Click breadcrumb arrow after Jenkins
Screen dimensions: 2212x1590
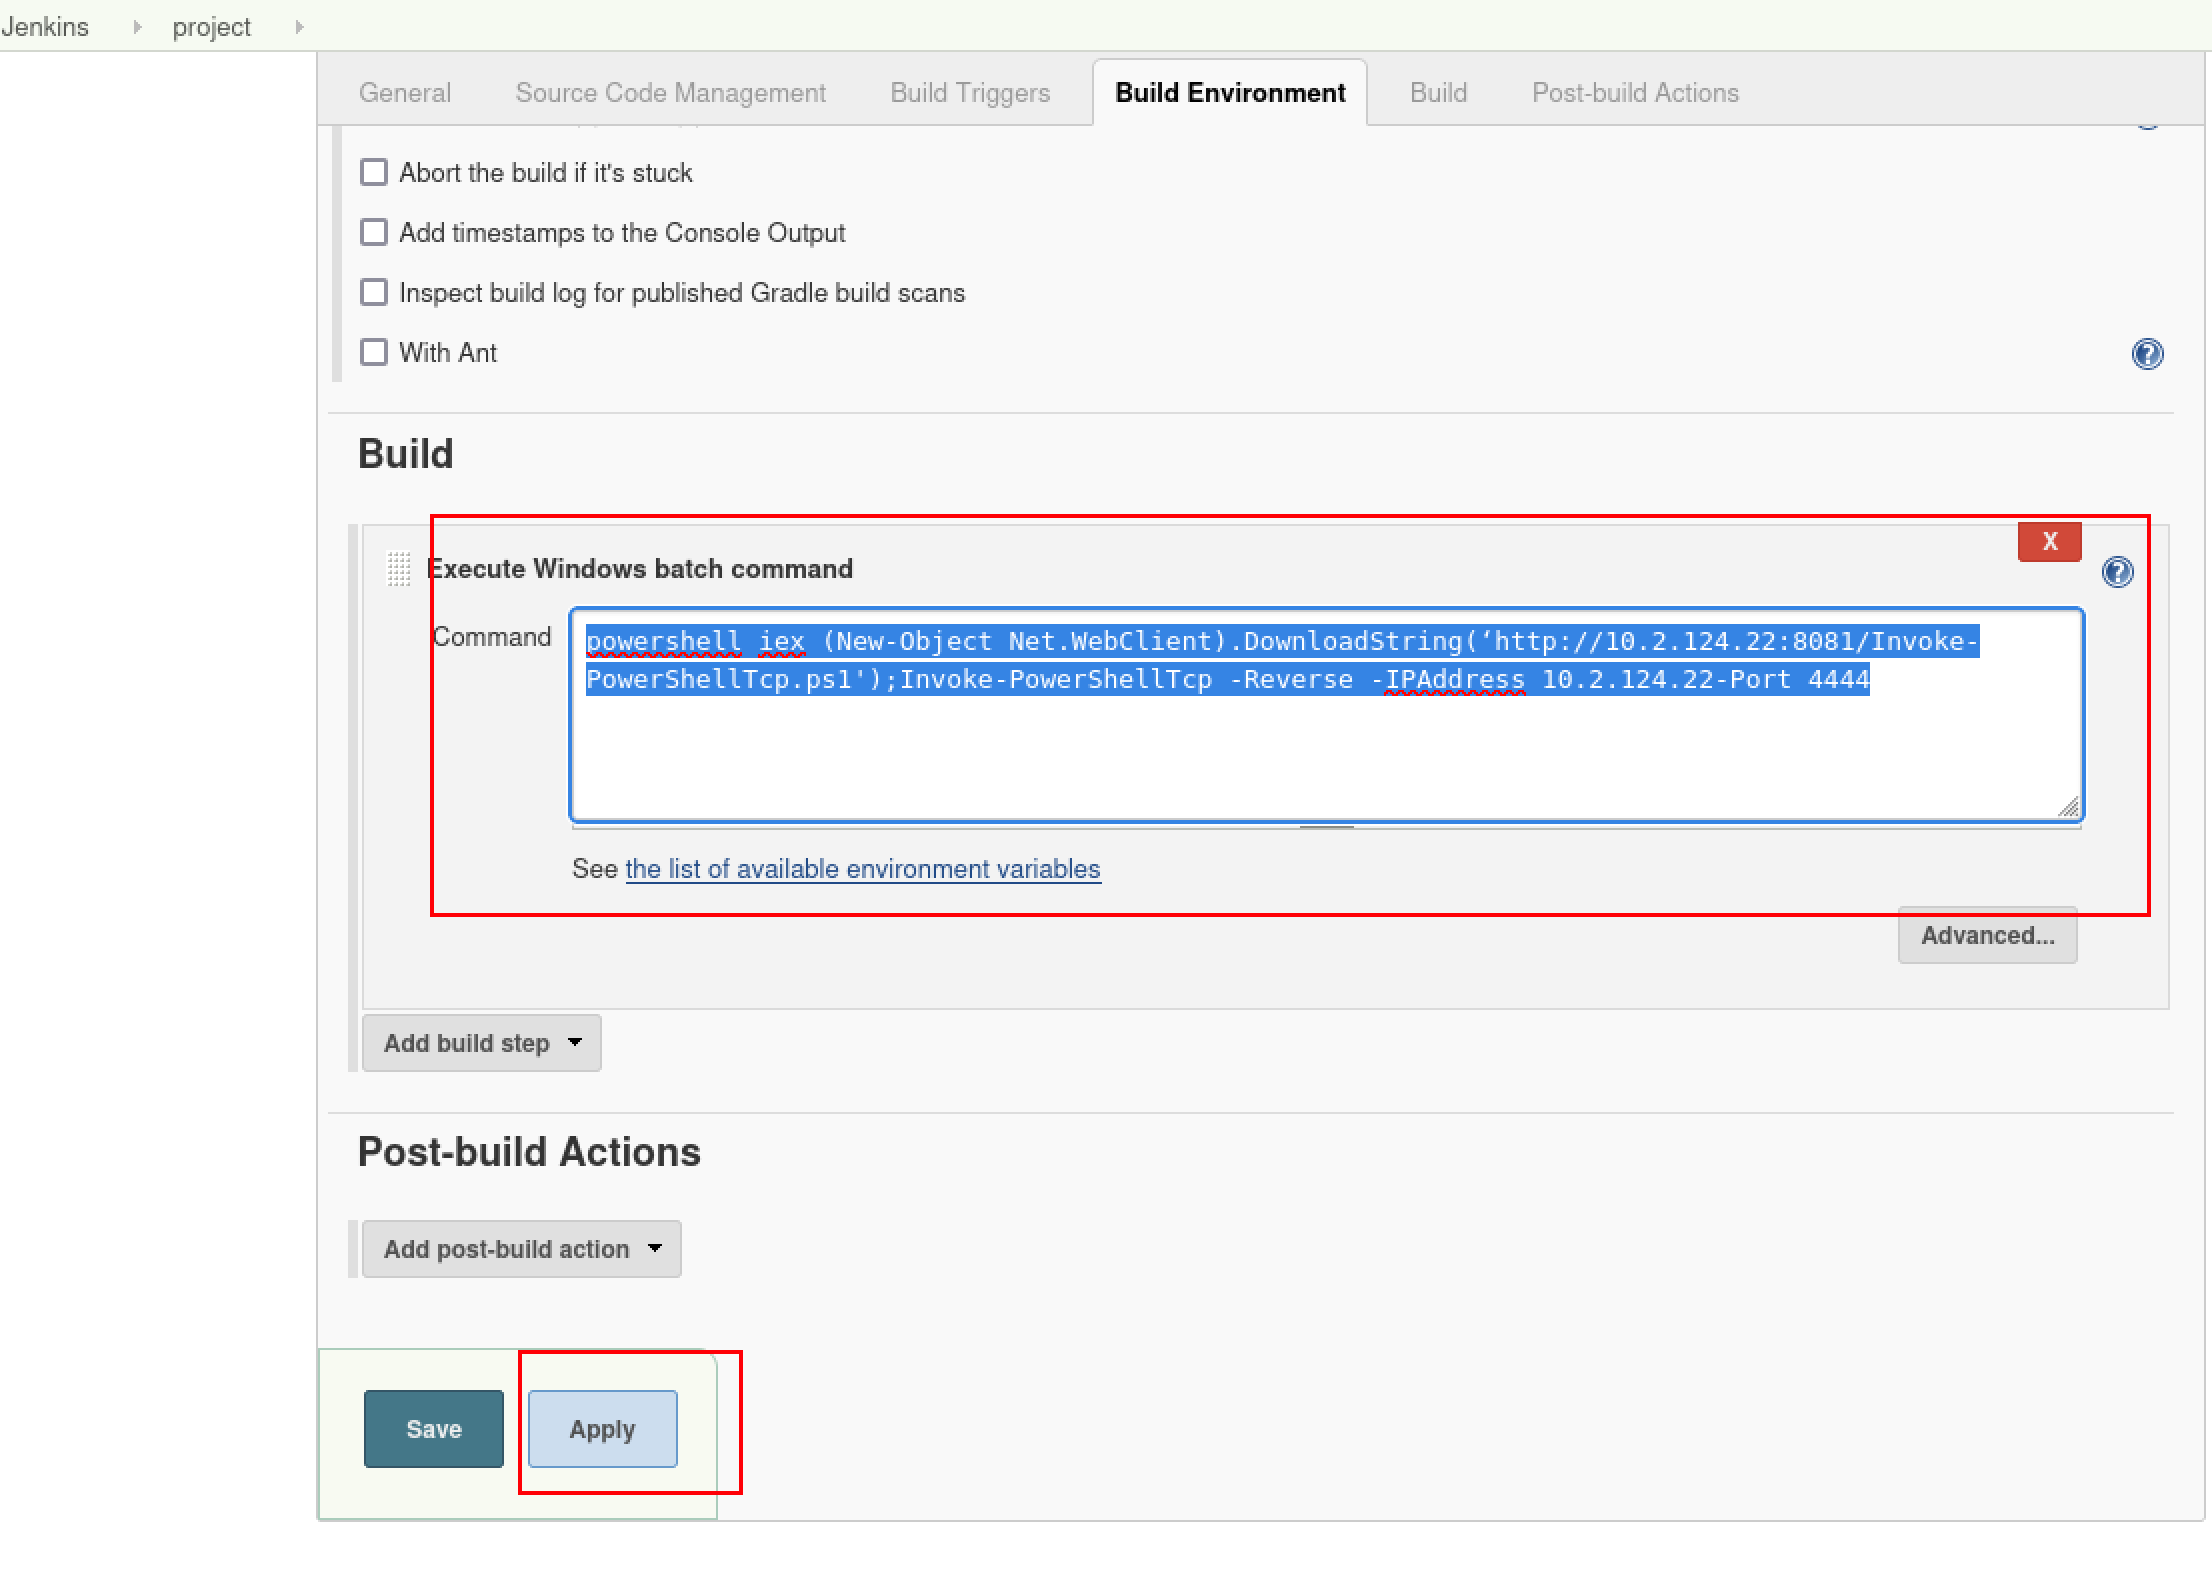click(x=137, y=27)
